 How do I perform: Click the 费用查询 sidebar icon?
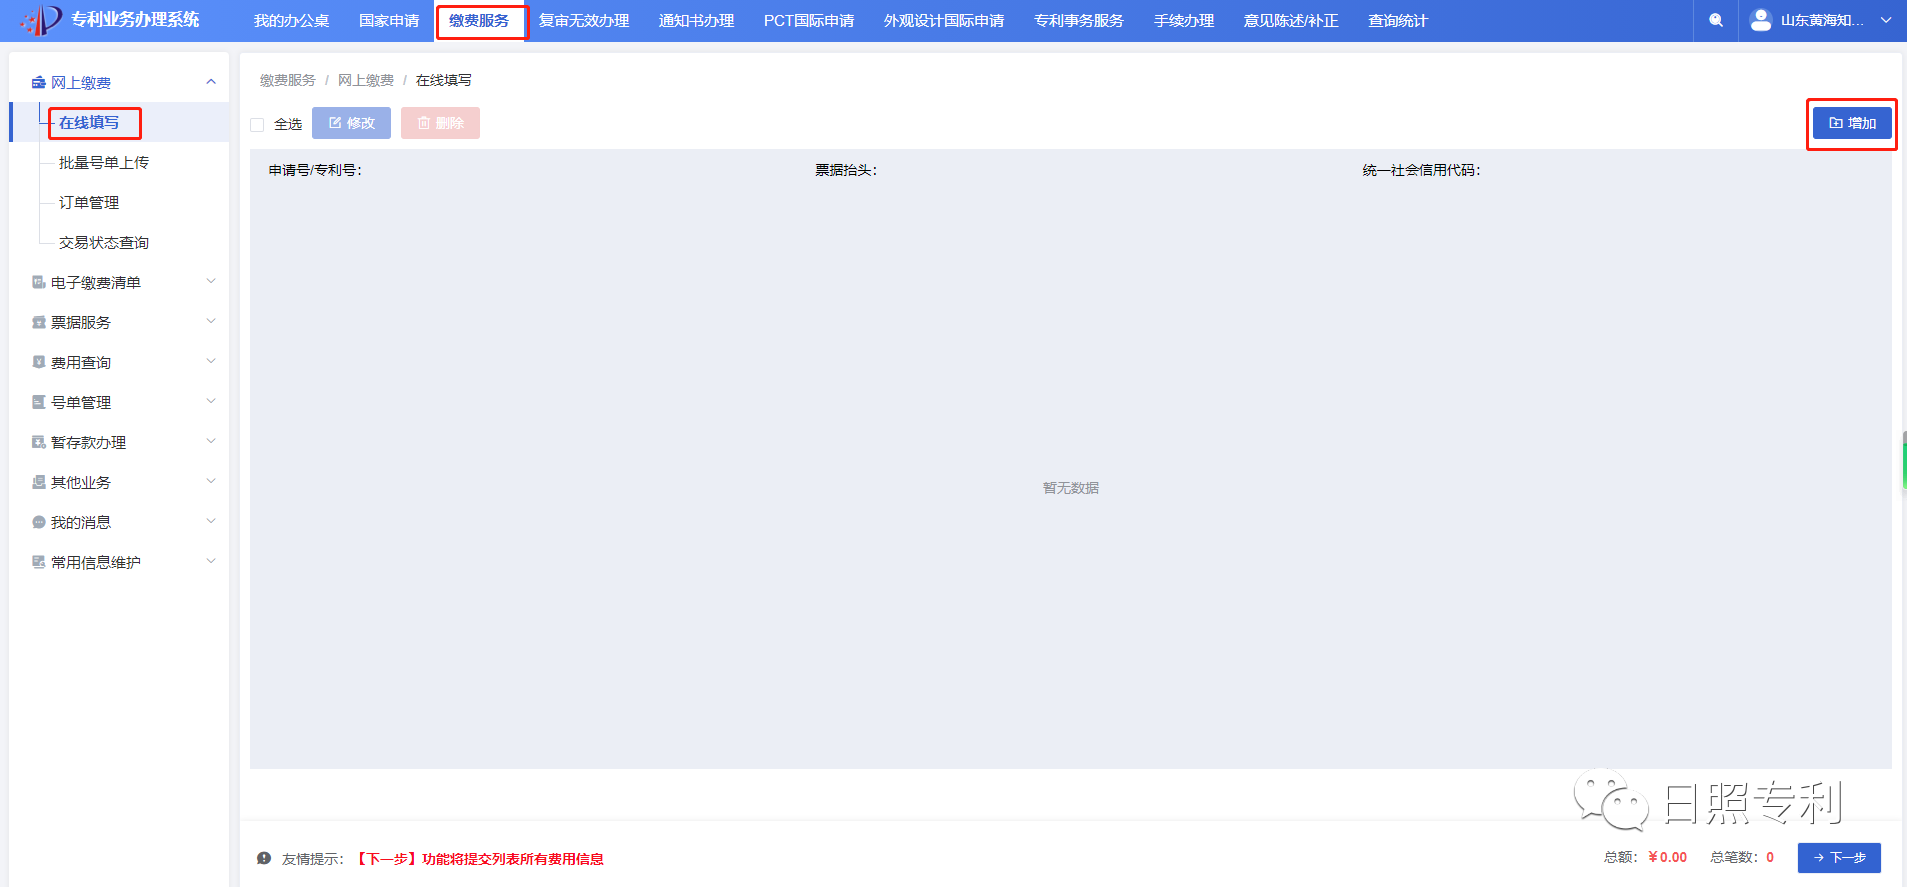click(39, 362)
